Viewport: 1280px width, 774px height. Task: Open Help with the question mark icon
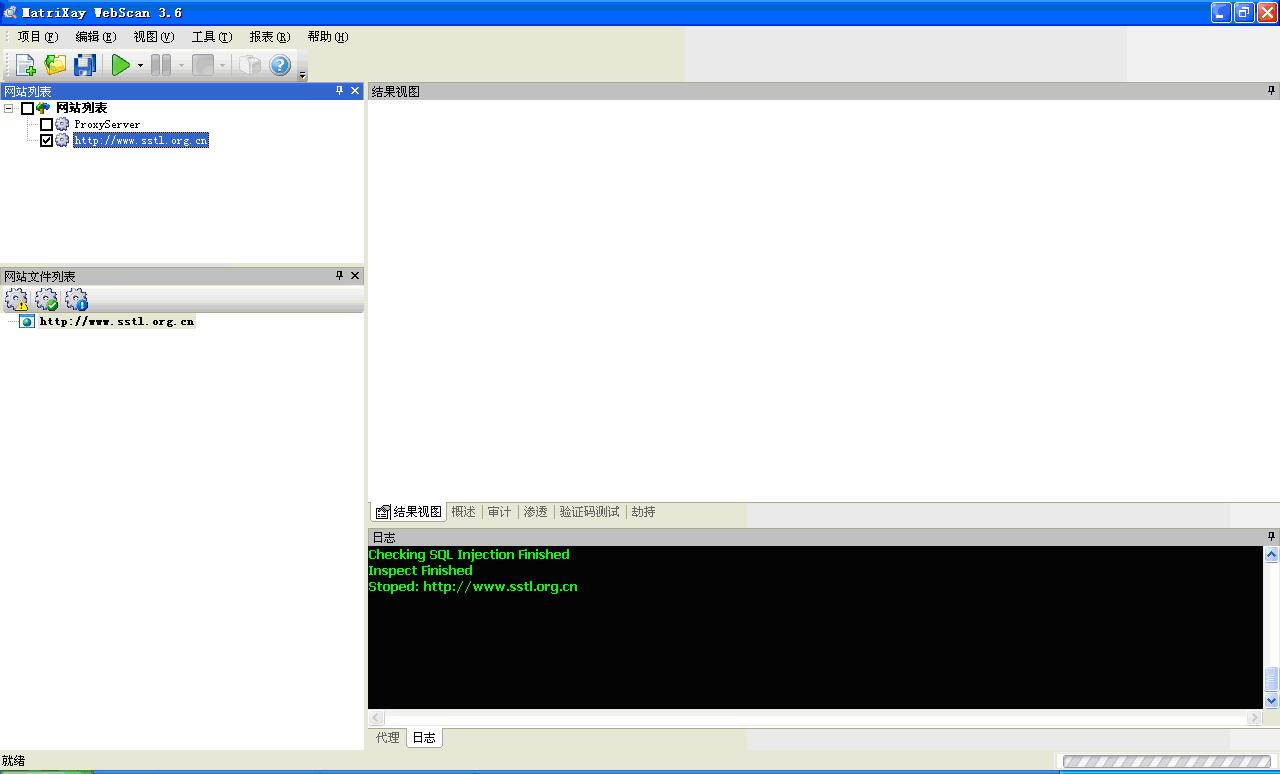click(280, 65)
